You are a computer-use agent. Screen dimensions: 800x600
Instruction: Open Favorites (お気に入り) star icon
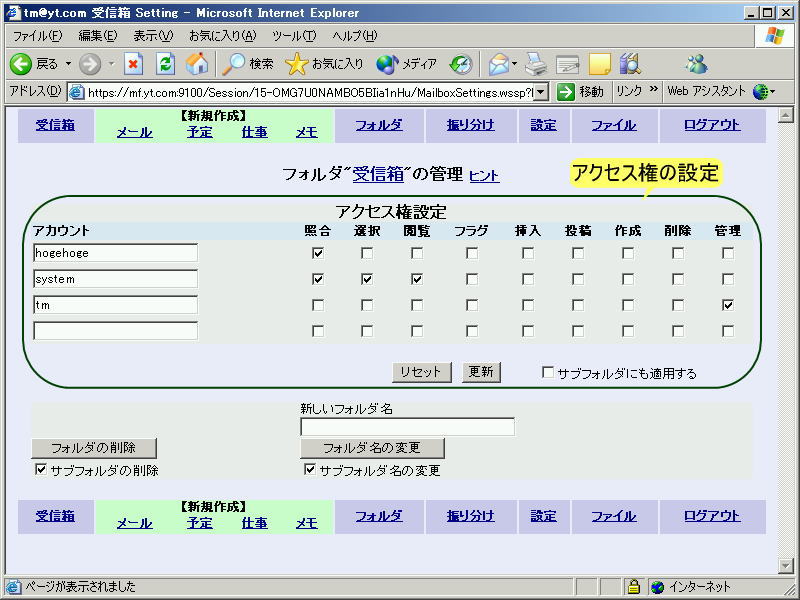point(297,64)
